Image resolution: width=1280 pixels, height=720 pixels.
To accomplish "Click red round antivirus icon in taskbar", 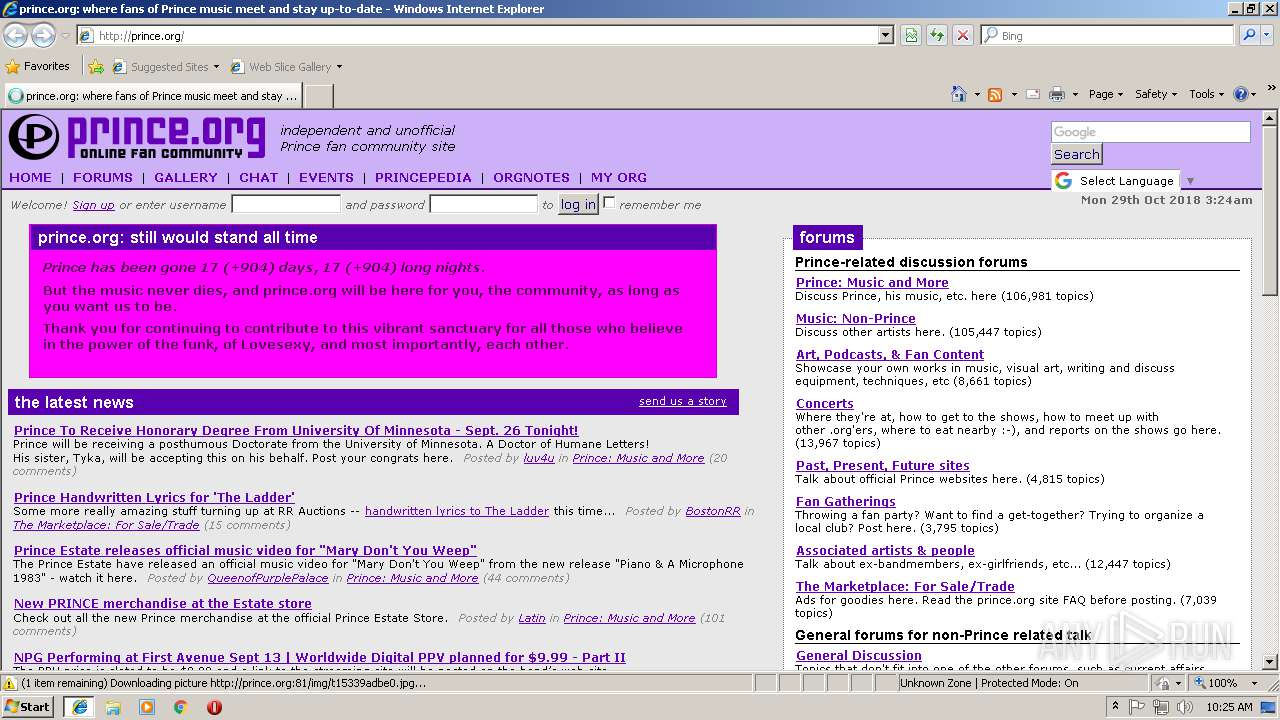I will (x=214, y=706).
